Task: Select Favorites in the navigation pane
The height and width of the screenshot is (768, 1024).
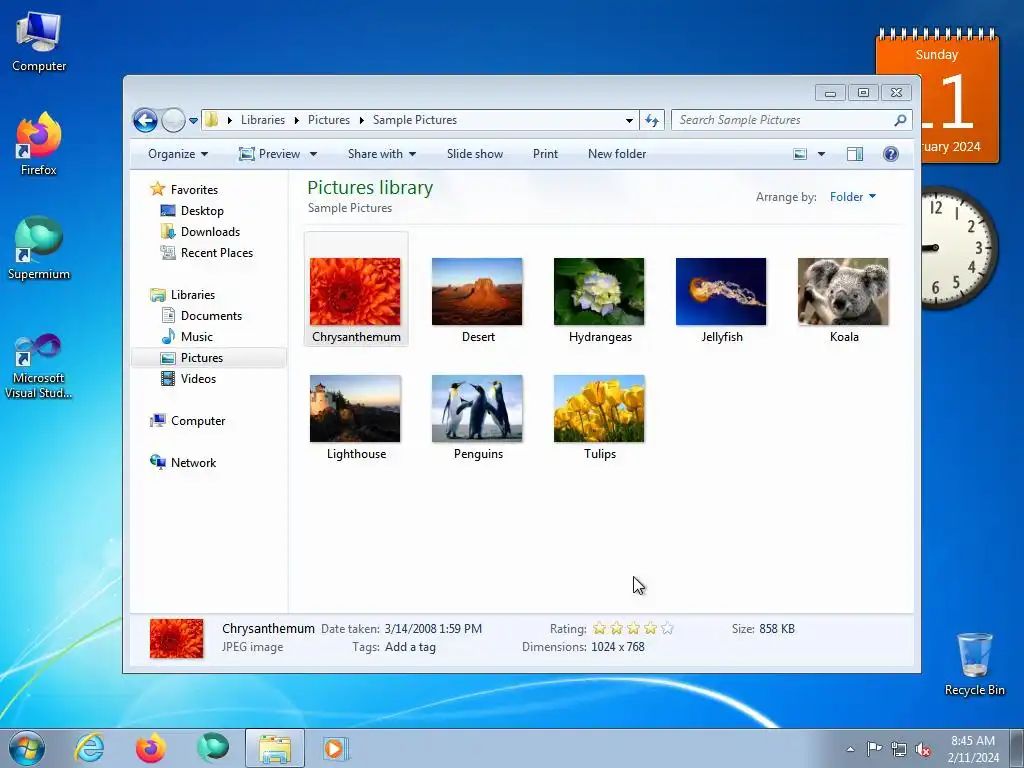Action: [194, 189]
